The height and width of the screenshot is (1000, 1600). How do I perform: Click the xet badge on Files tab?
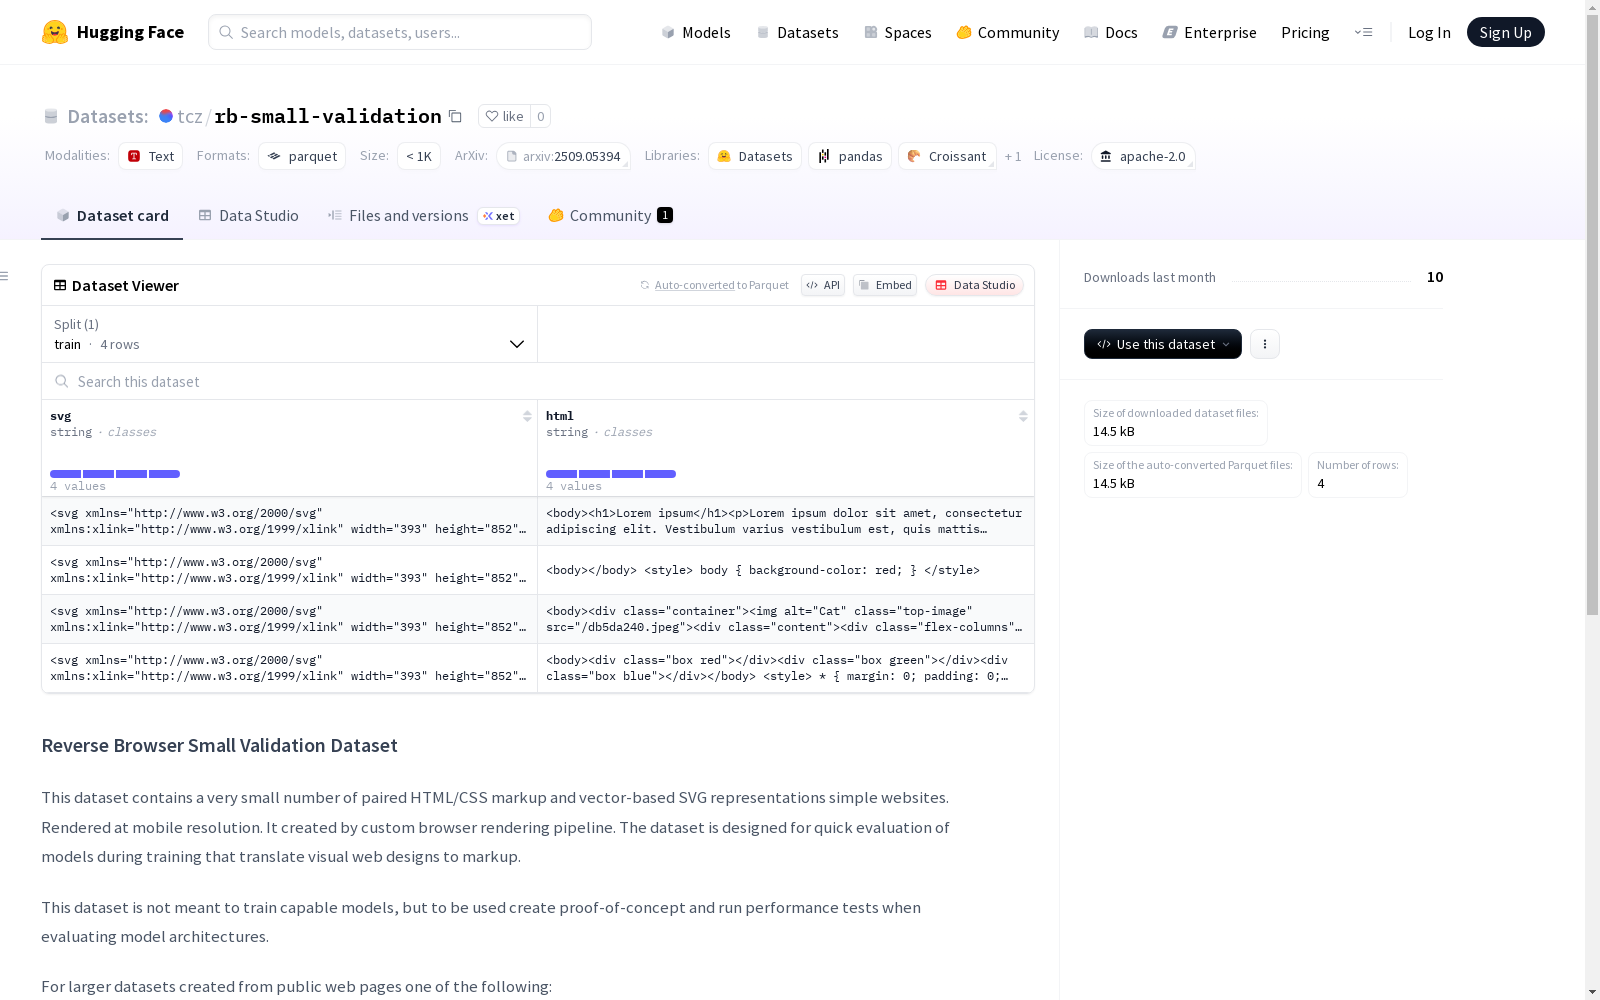[499, 216]
